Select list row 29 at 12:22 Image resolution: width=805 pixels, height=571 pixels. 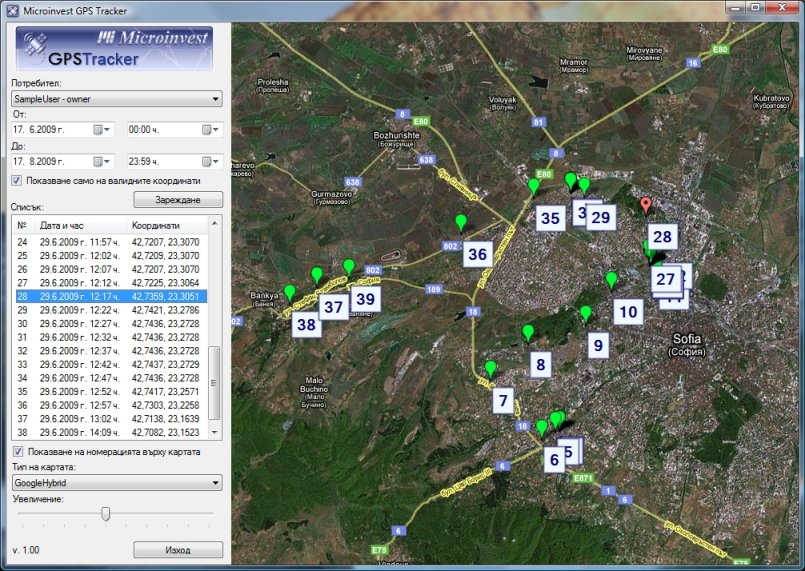[110, 310]
